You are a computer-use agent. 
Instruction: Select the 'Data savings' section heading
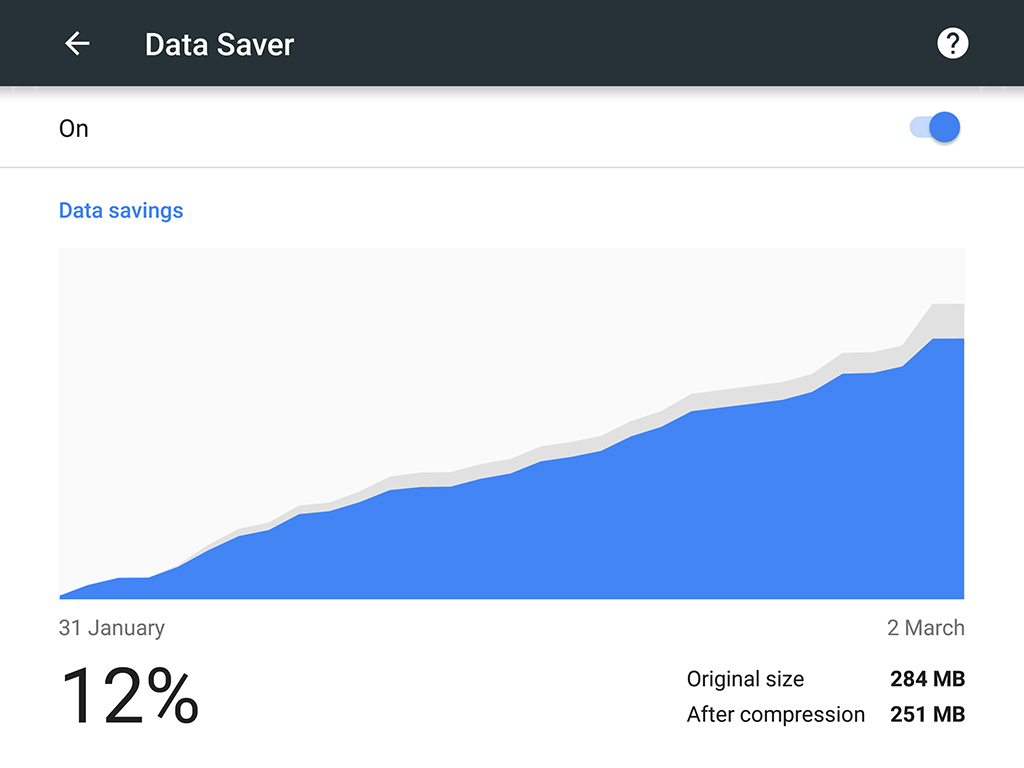[x=121, y=211]
